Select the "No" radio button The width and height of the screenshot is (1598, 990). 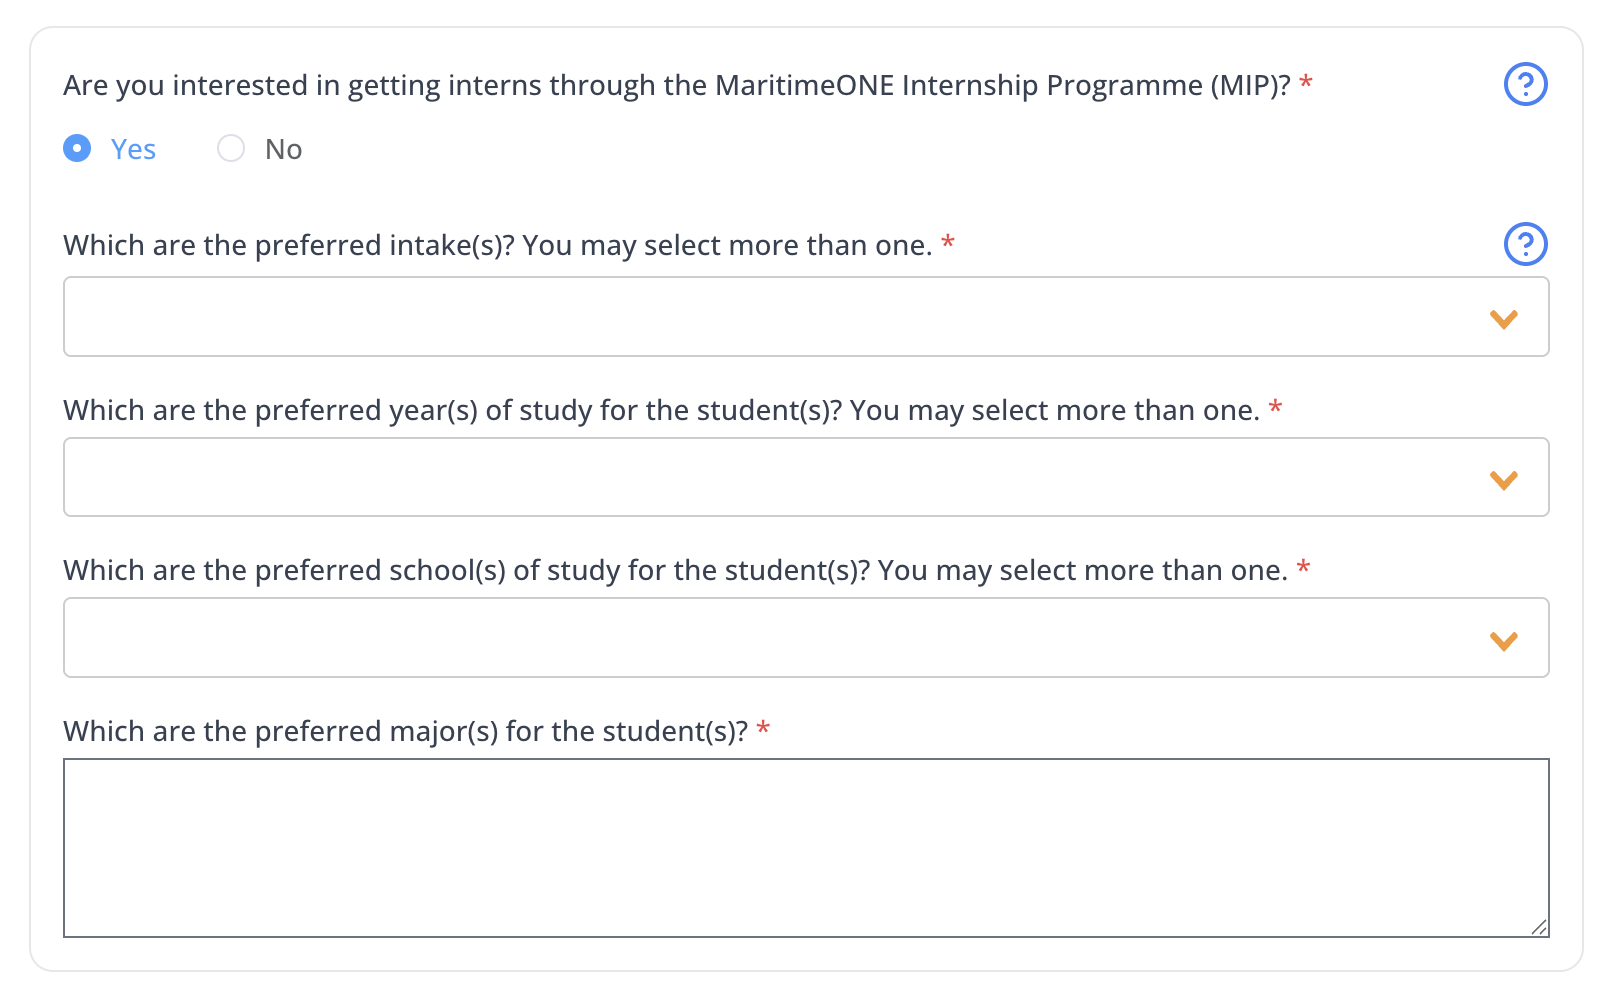[x=231, y=149]
